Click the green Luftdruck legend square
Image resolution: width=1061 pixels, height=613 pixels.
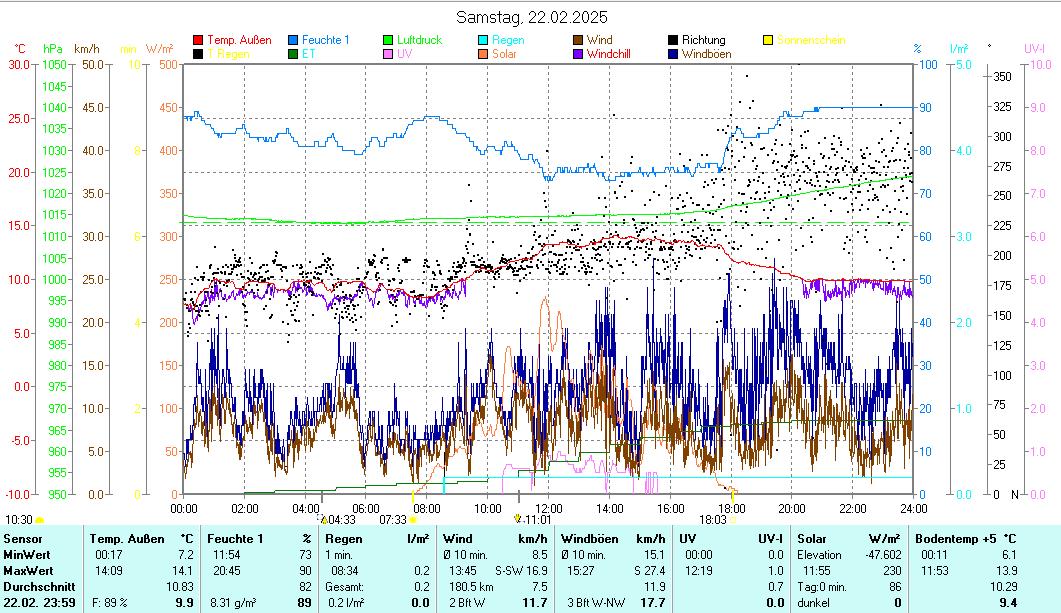389,40
